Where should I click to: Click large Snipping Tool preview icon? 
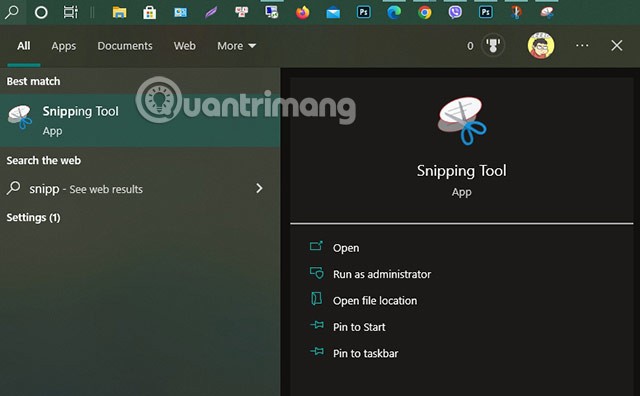click(x=462, y=121)
